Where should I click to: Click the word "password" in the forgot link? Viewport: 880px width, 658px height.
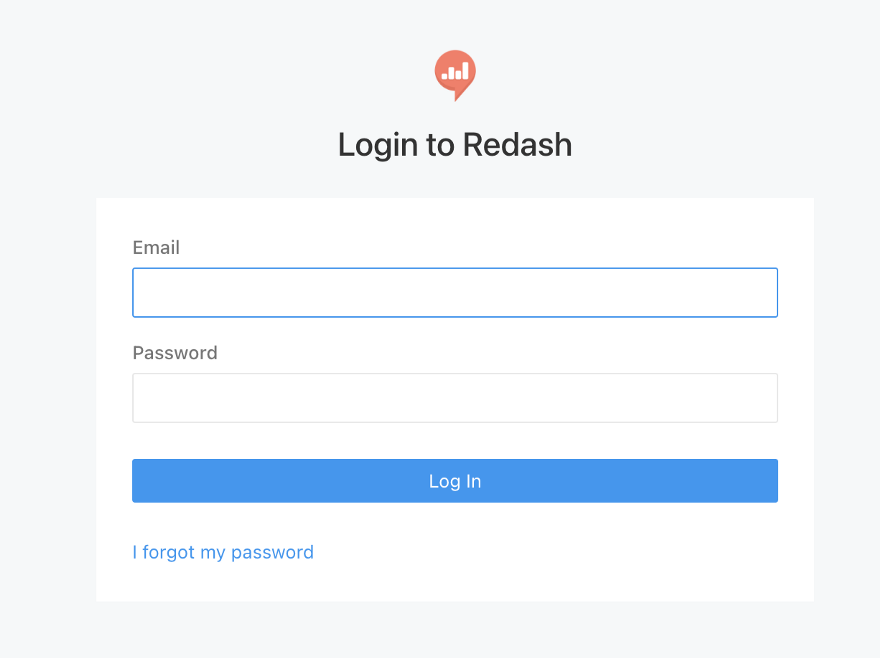[x=271, y=552]
